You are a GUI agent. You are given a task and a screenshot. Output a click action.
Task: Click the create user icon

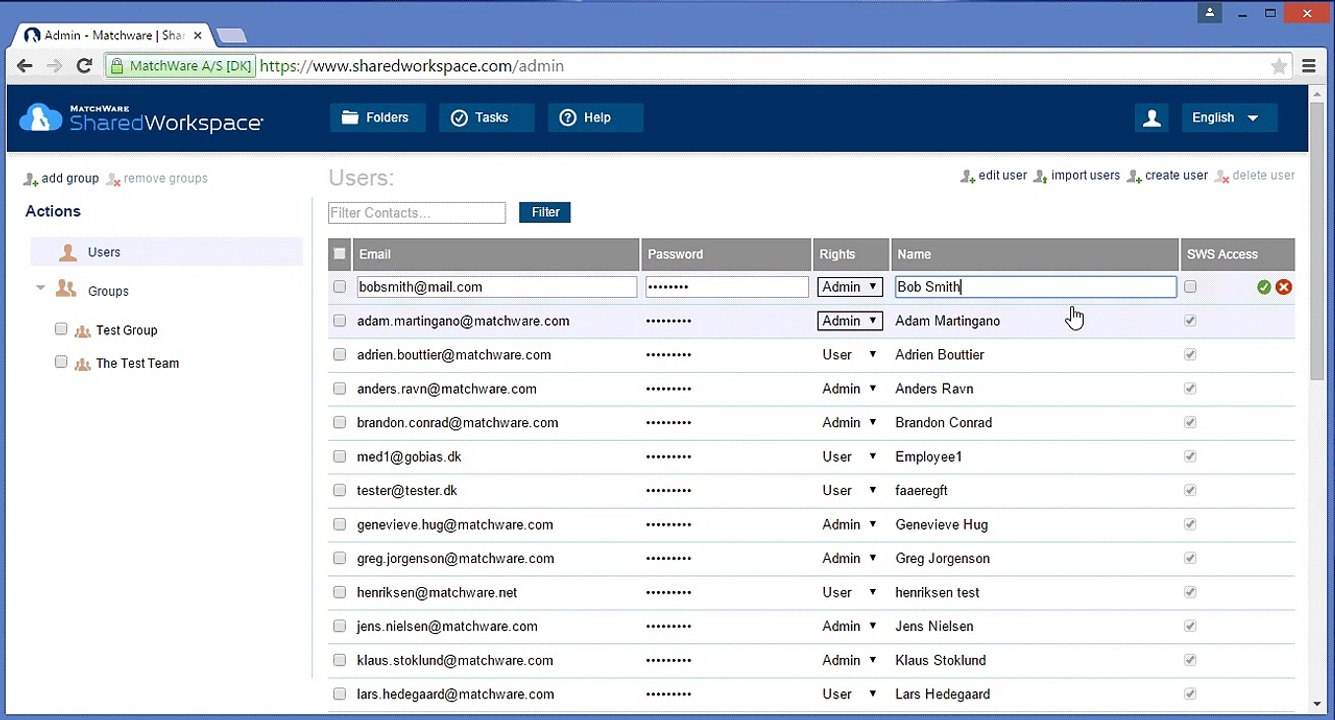point(1134,176)
